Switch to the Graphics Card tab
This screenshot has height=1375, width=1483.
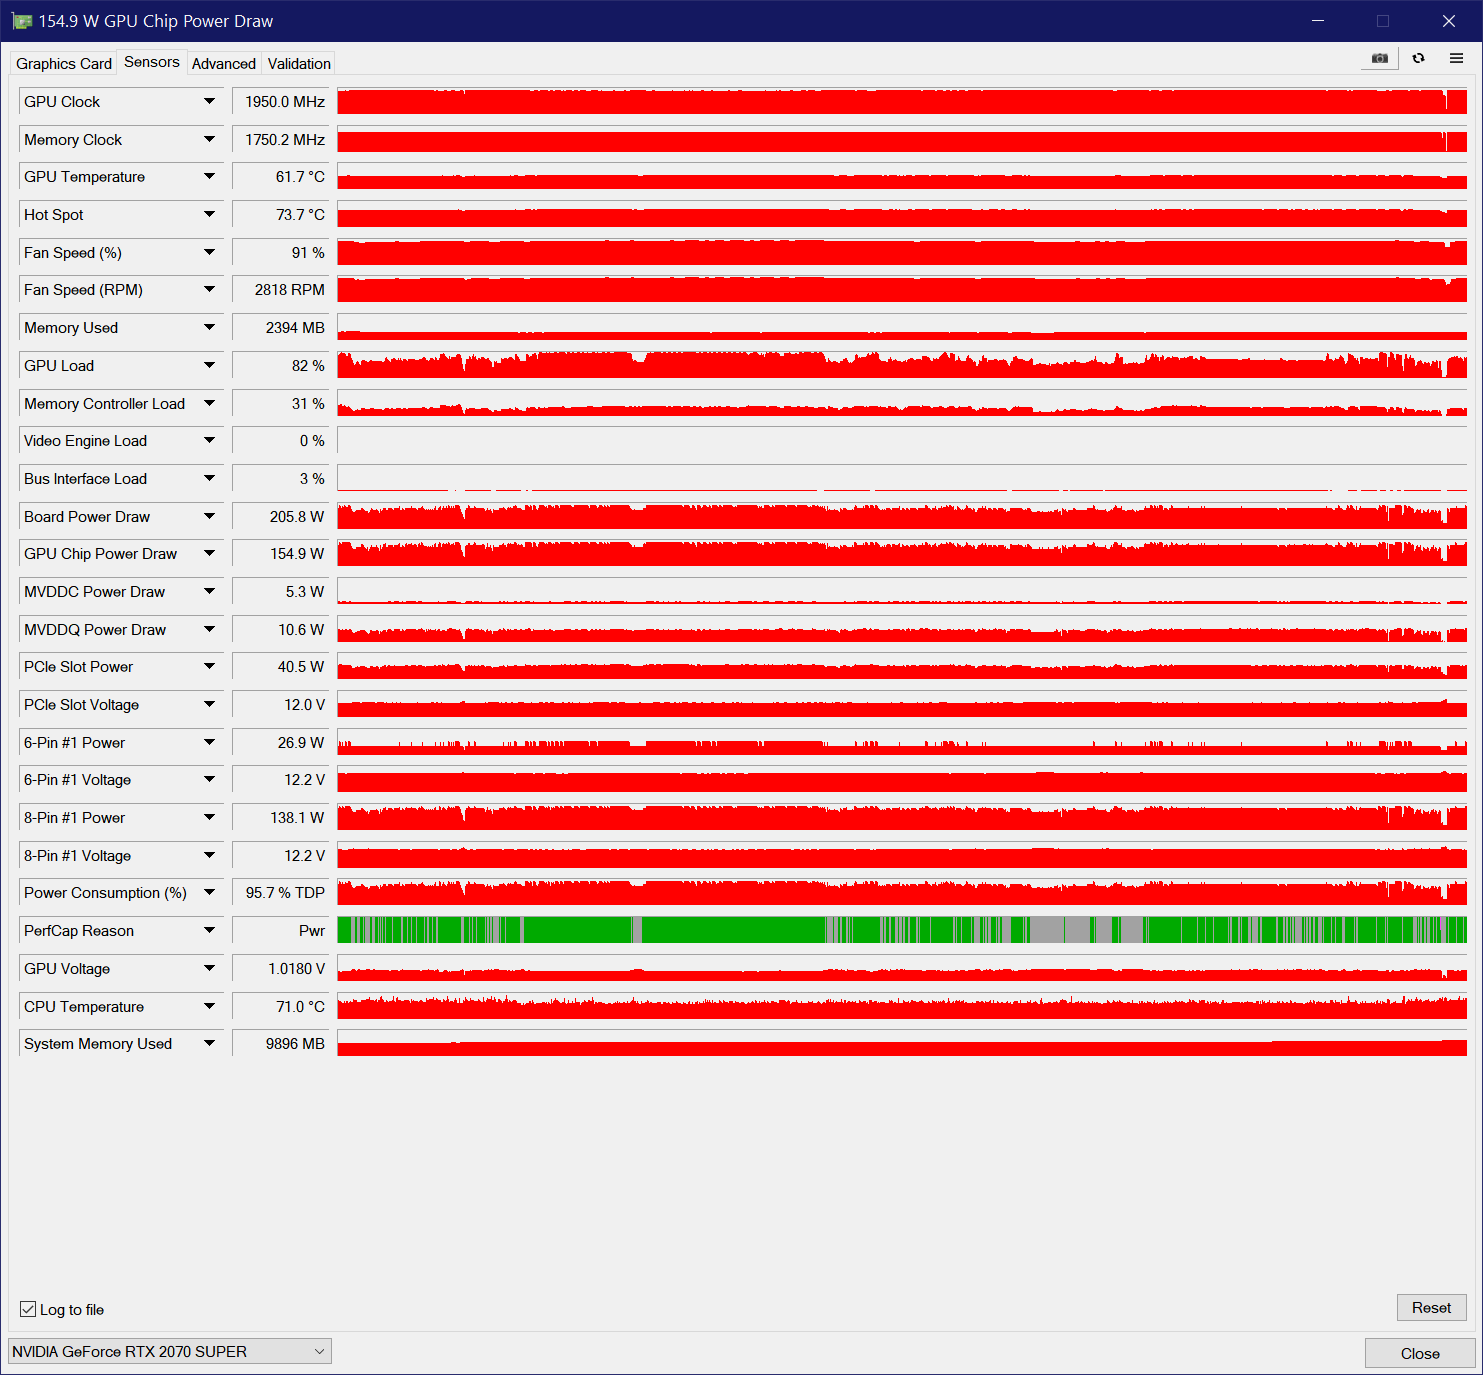(64, 63)
